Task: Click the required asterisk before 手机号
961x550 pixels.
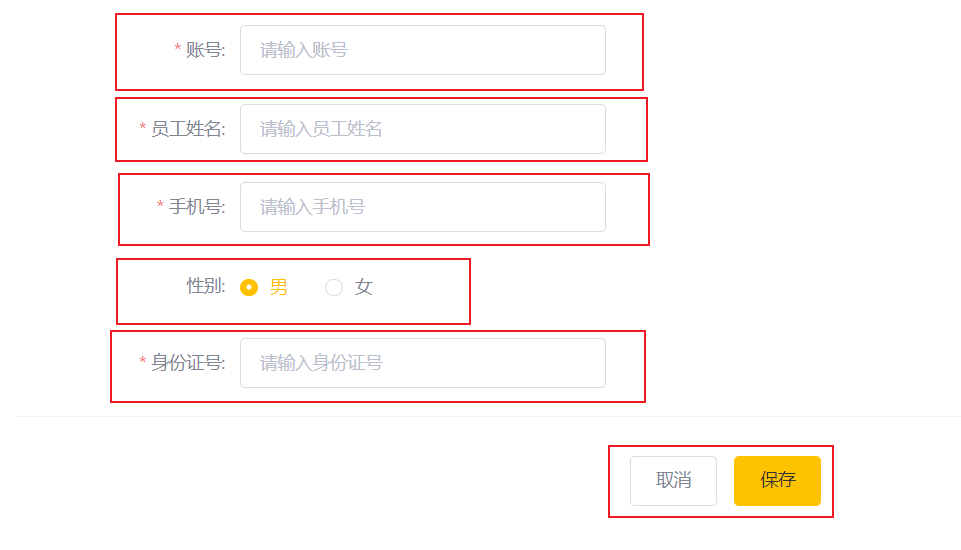Action: click(160, 205)
